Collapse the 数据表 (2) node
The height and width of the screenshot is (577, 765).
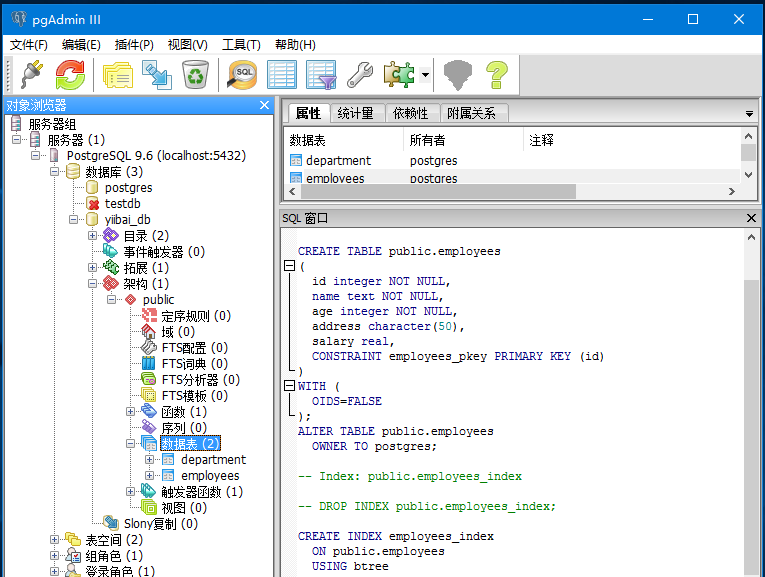click(131, 443)
